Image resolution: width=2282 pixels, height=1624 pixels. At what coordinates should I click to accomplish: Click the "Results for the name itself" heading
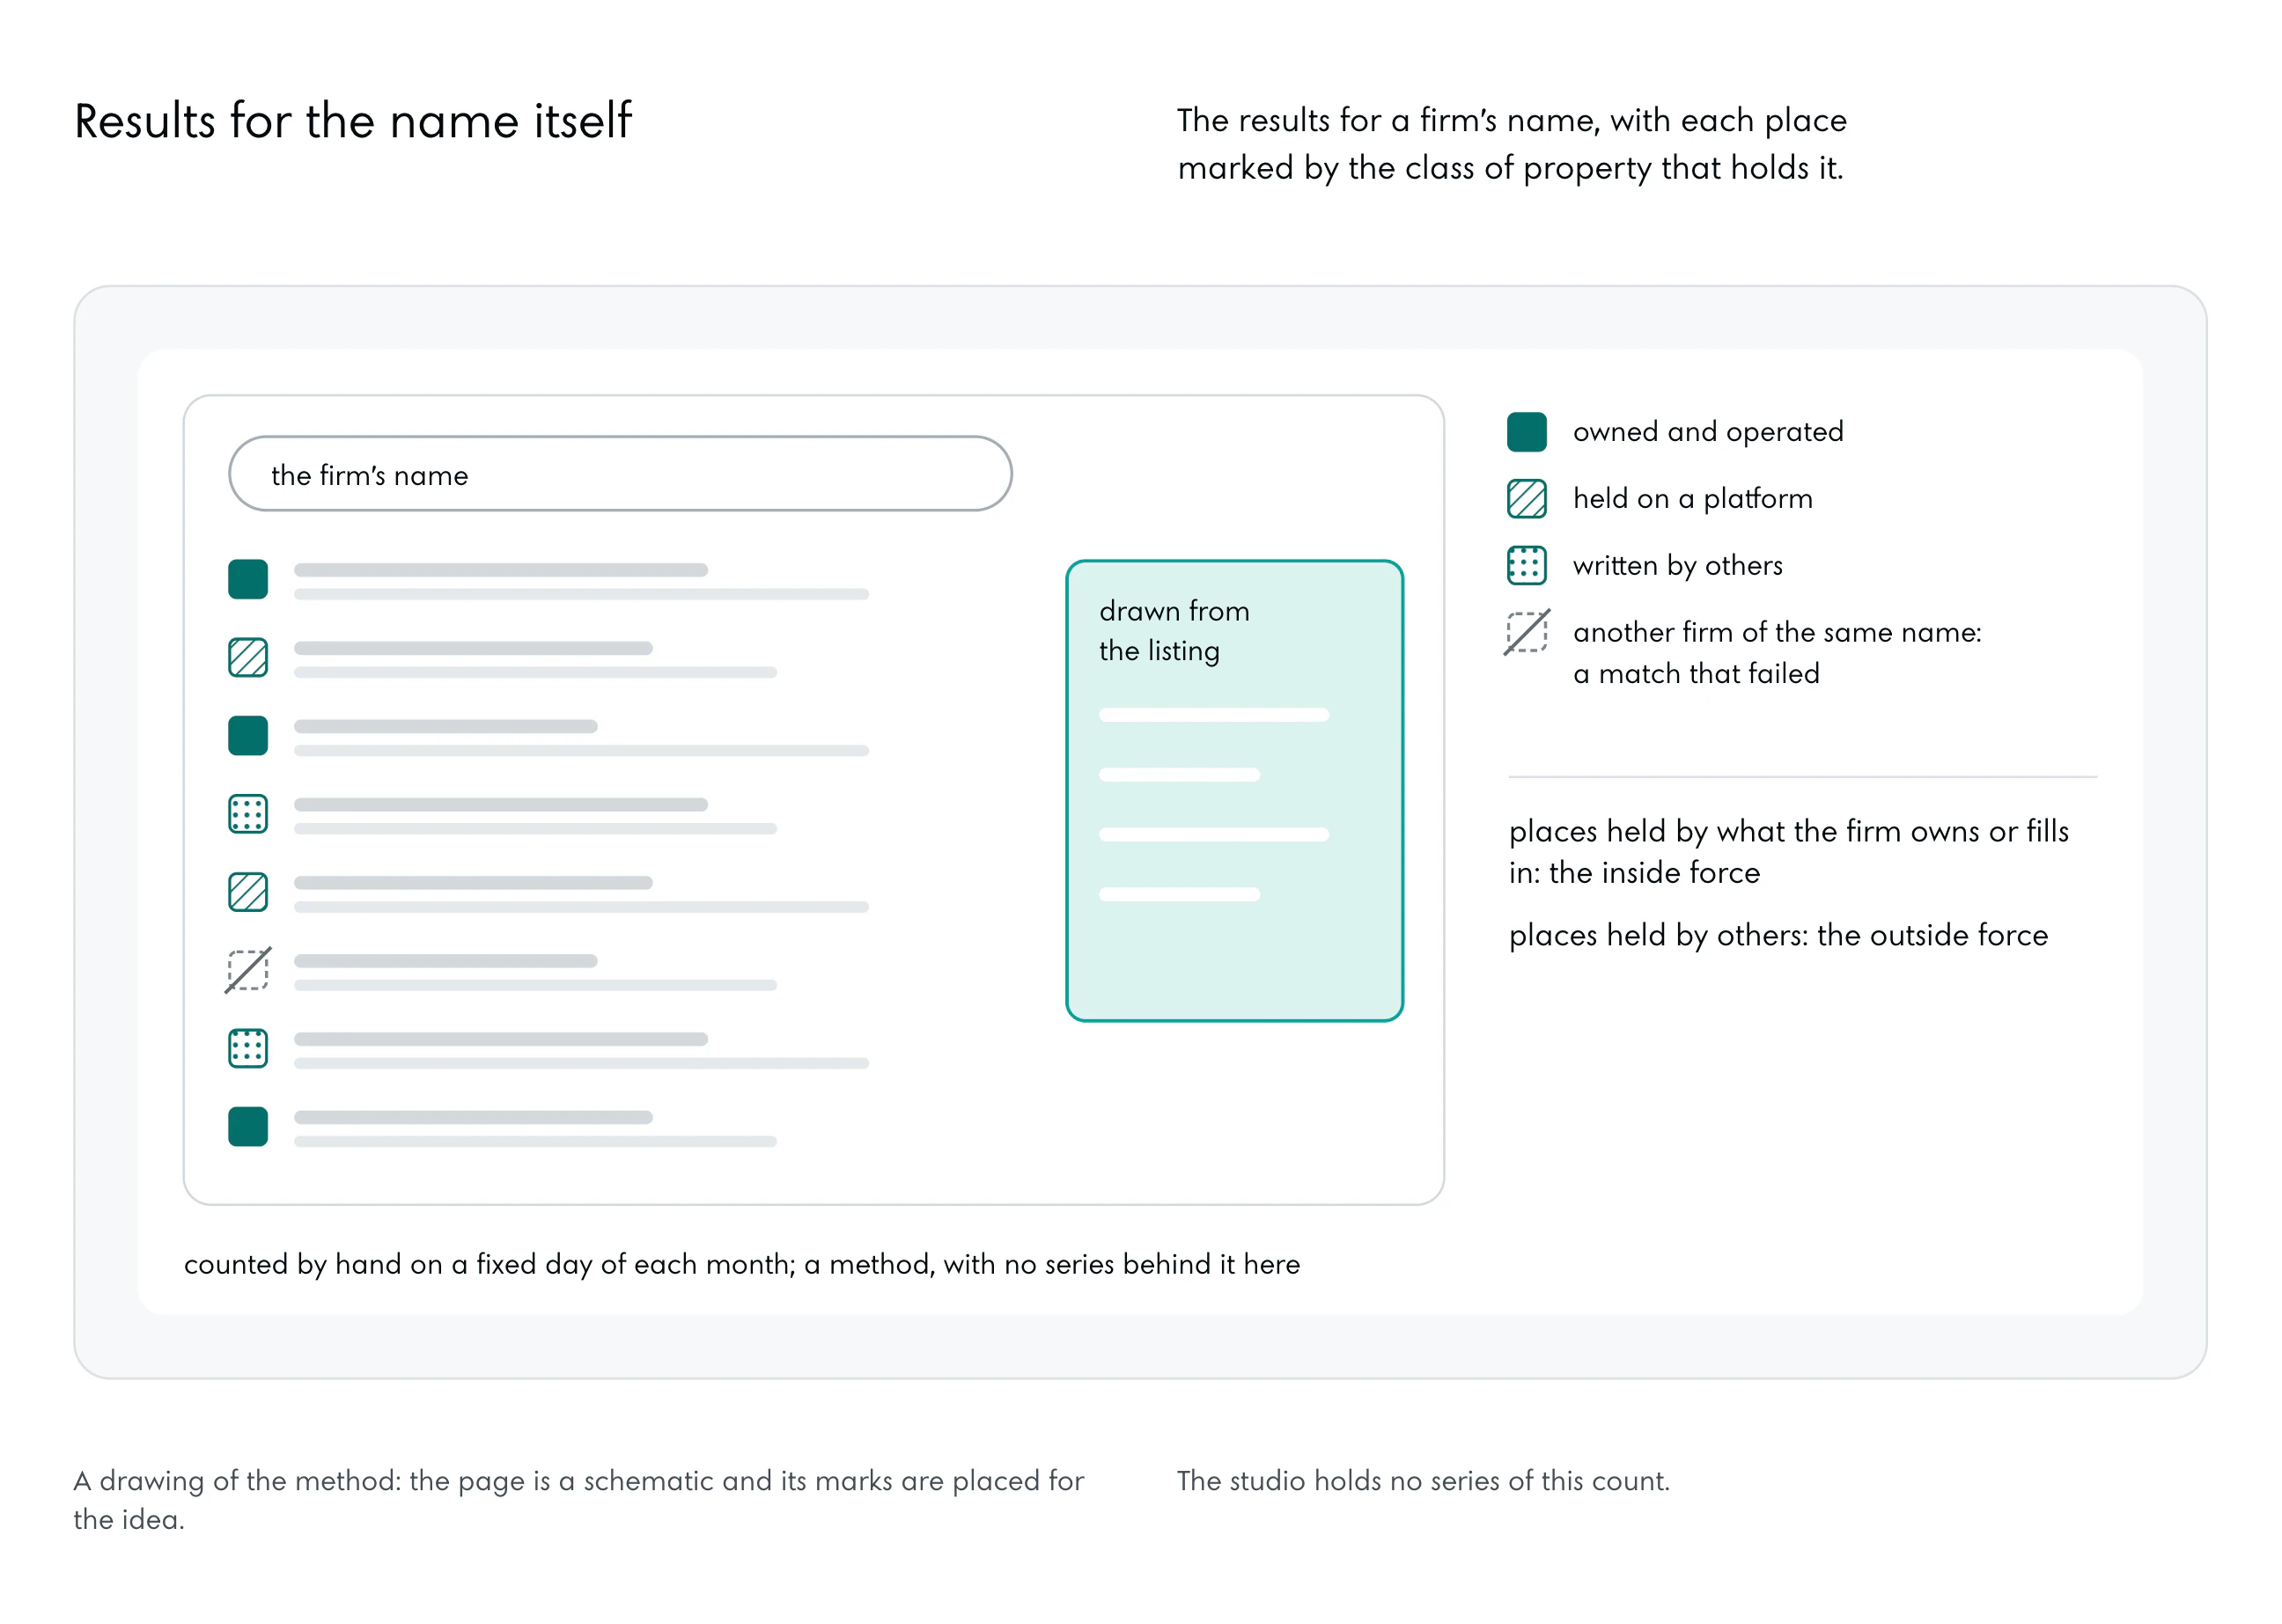(x=353, y=121)
